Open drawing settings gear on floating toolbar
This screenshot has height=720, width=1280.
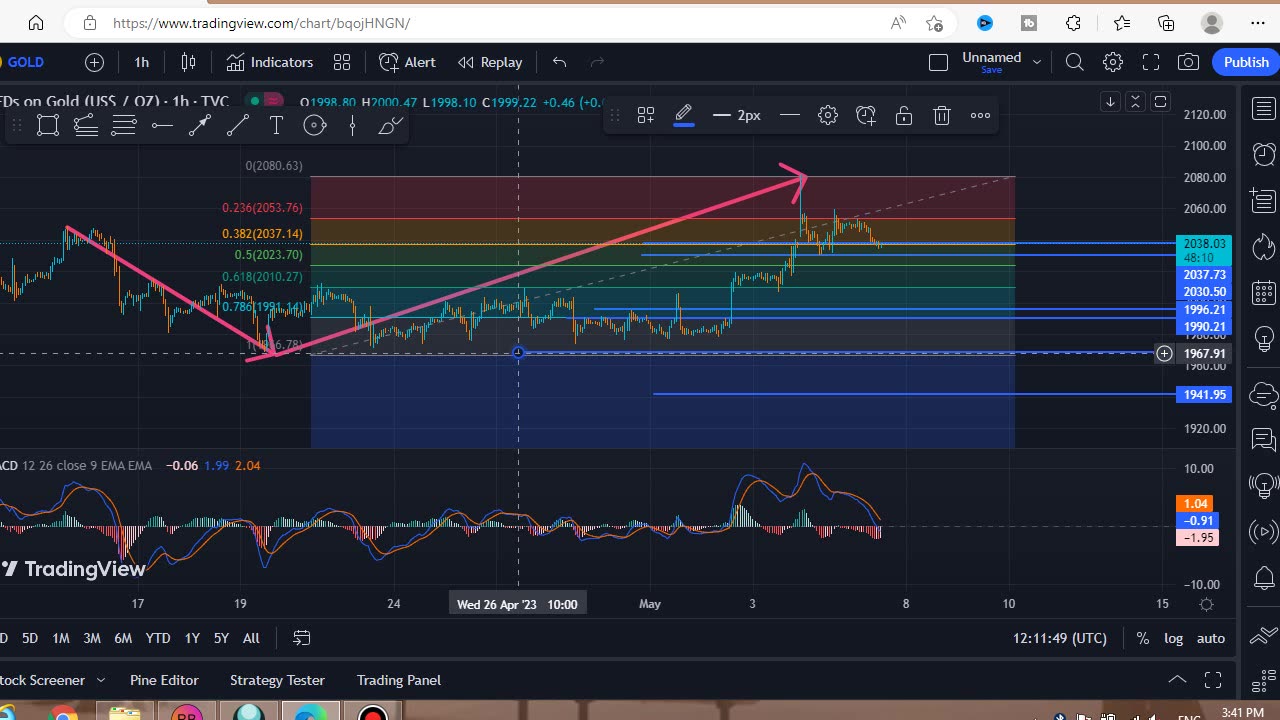tap(828, 115)
